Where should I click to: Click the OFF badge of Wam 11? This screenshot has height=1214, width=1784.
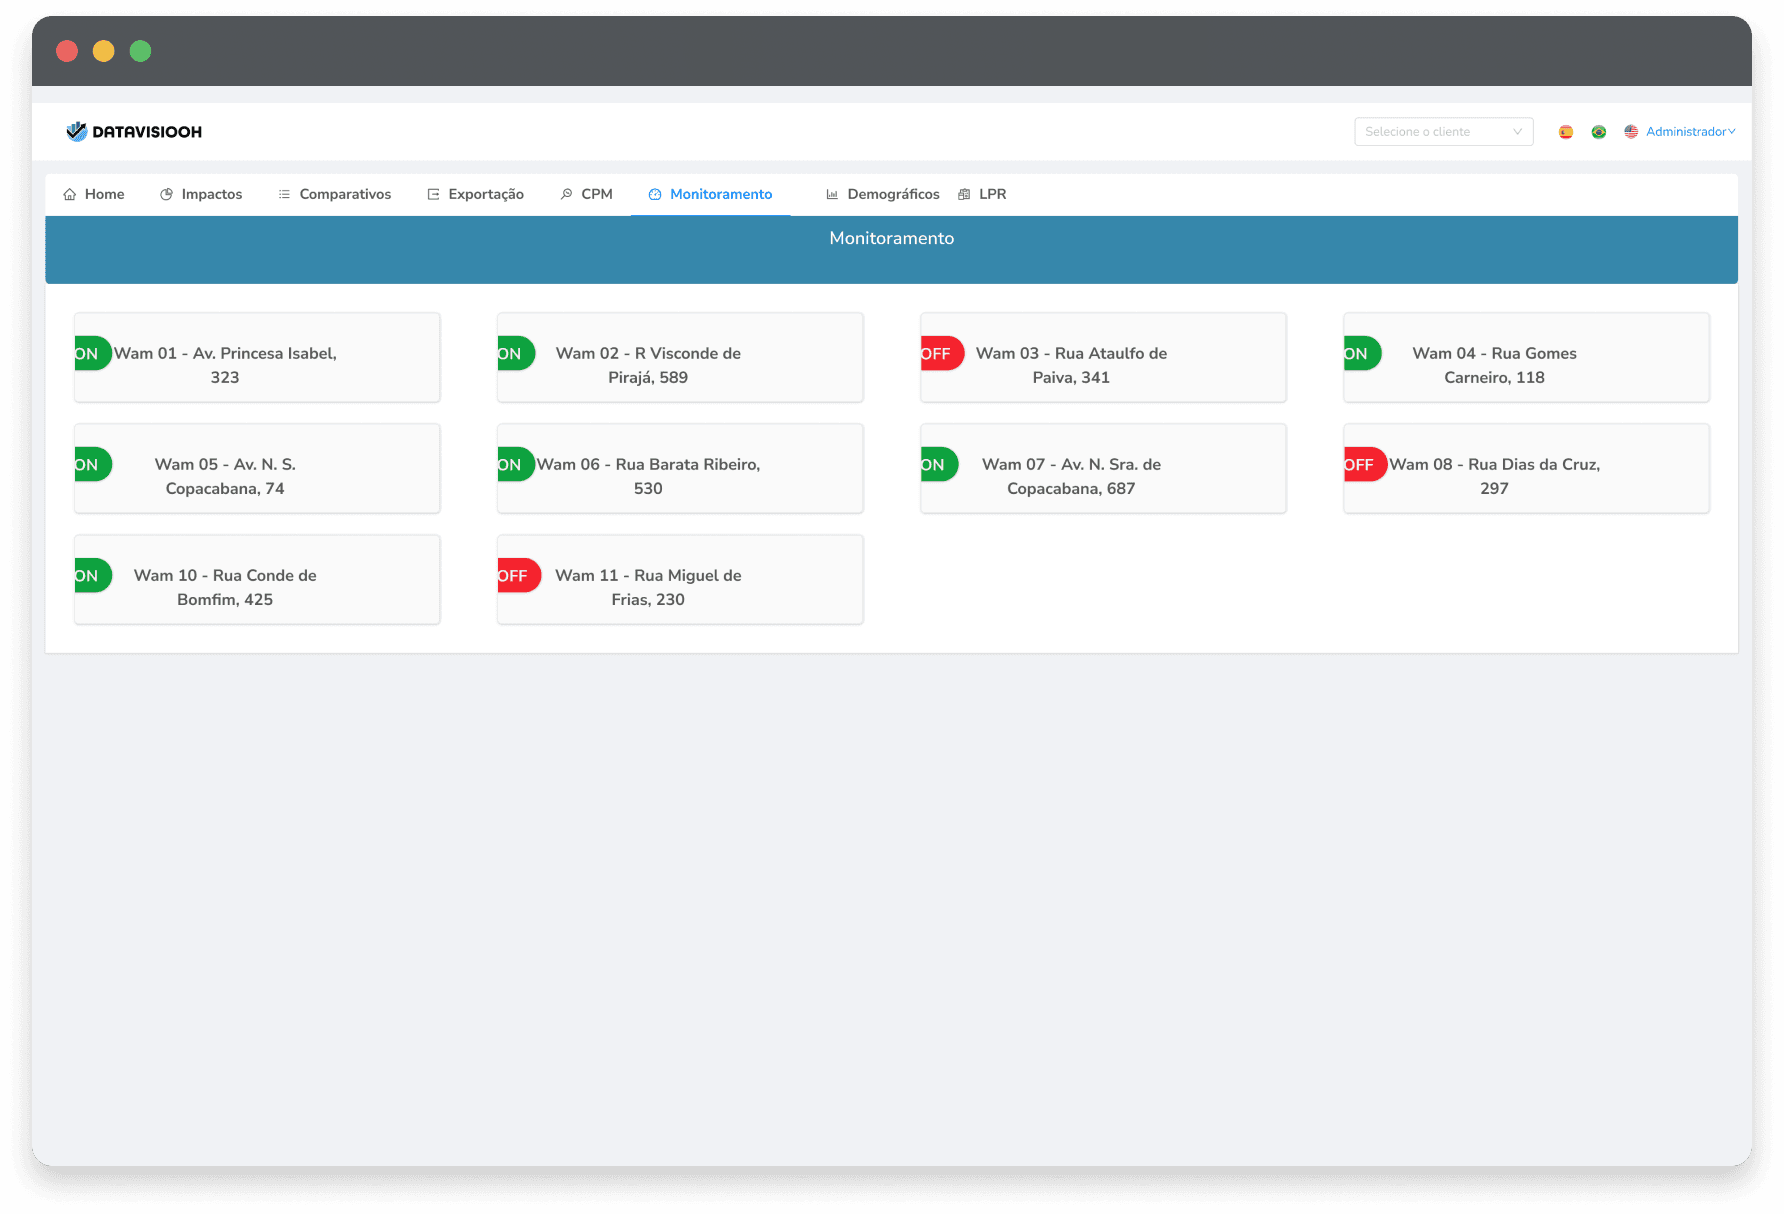(519, 576)
